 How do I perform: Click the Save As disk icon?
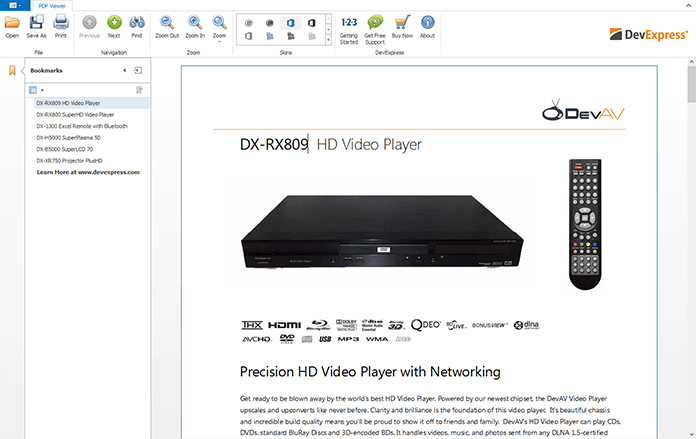pos(36,24)
